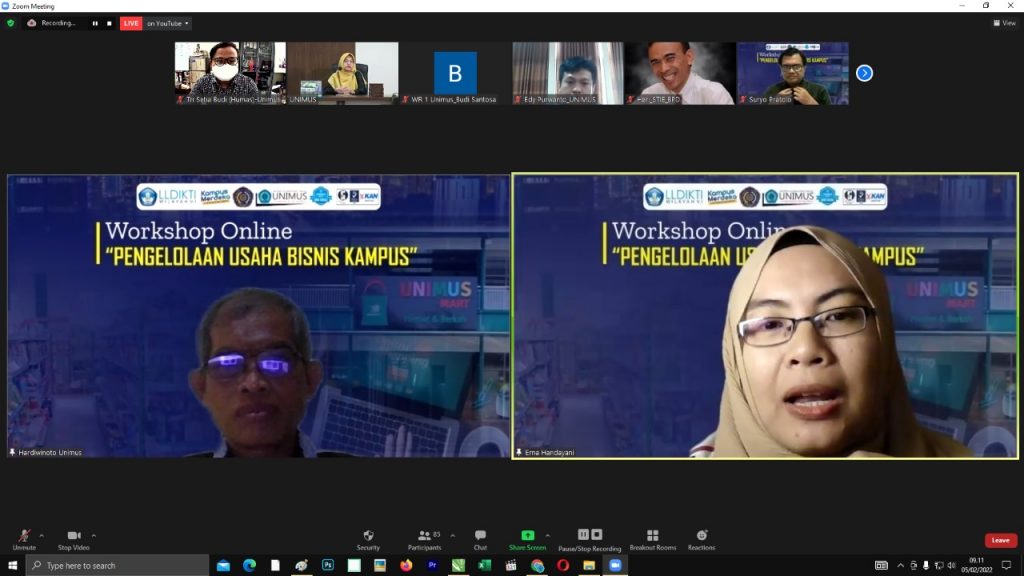Open the Security shield icon

pyautogui.click(x=368, y=537)
